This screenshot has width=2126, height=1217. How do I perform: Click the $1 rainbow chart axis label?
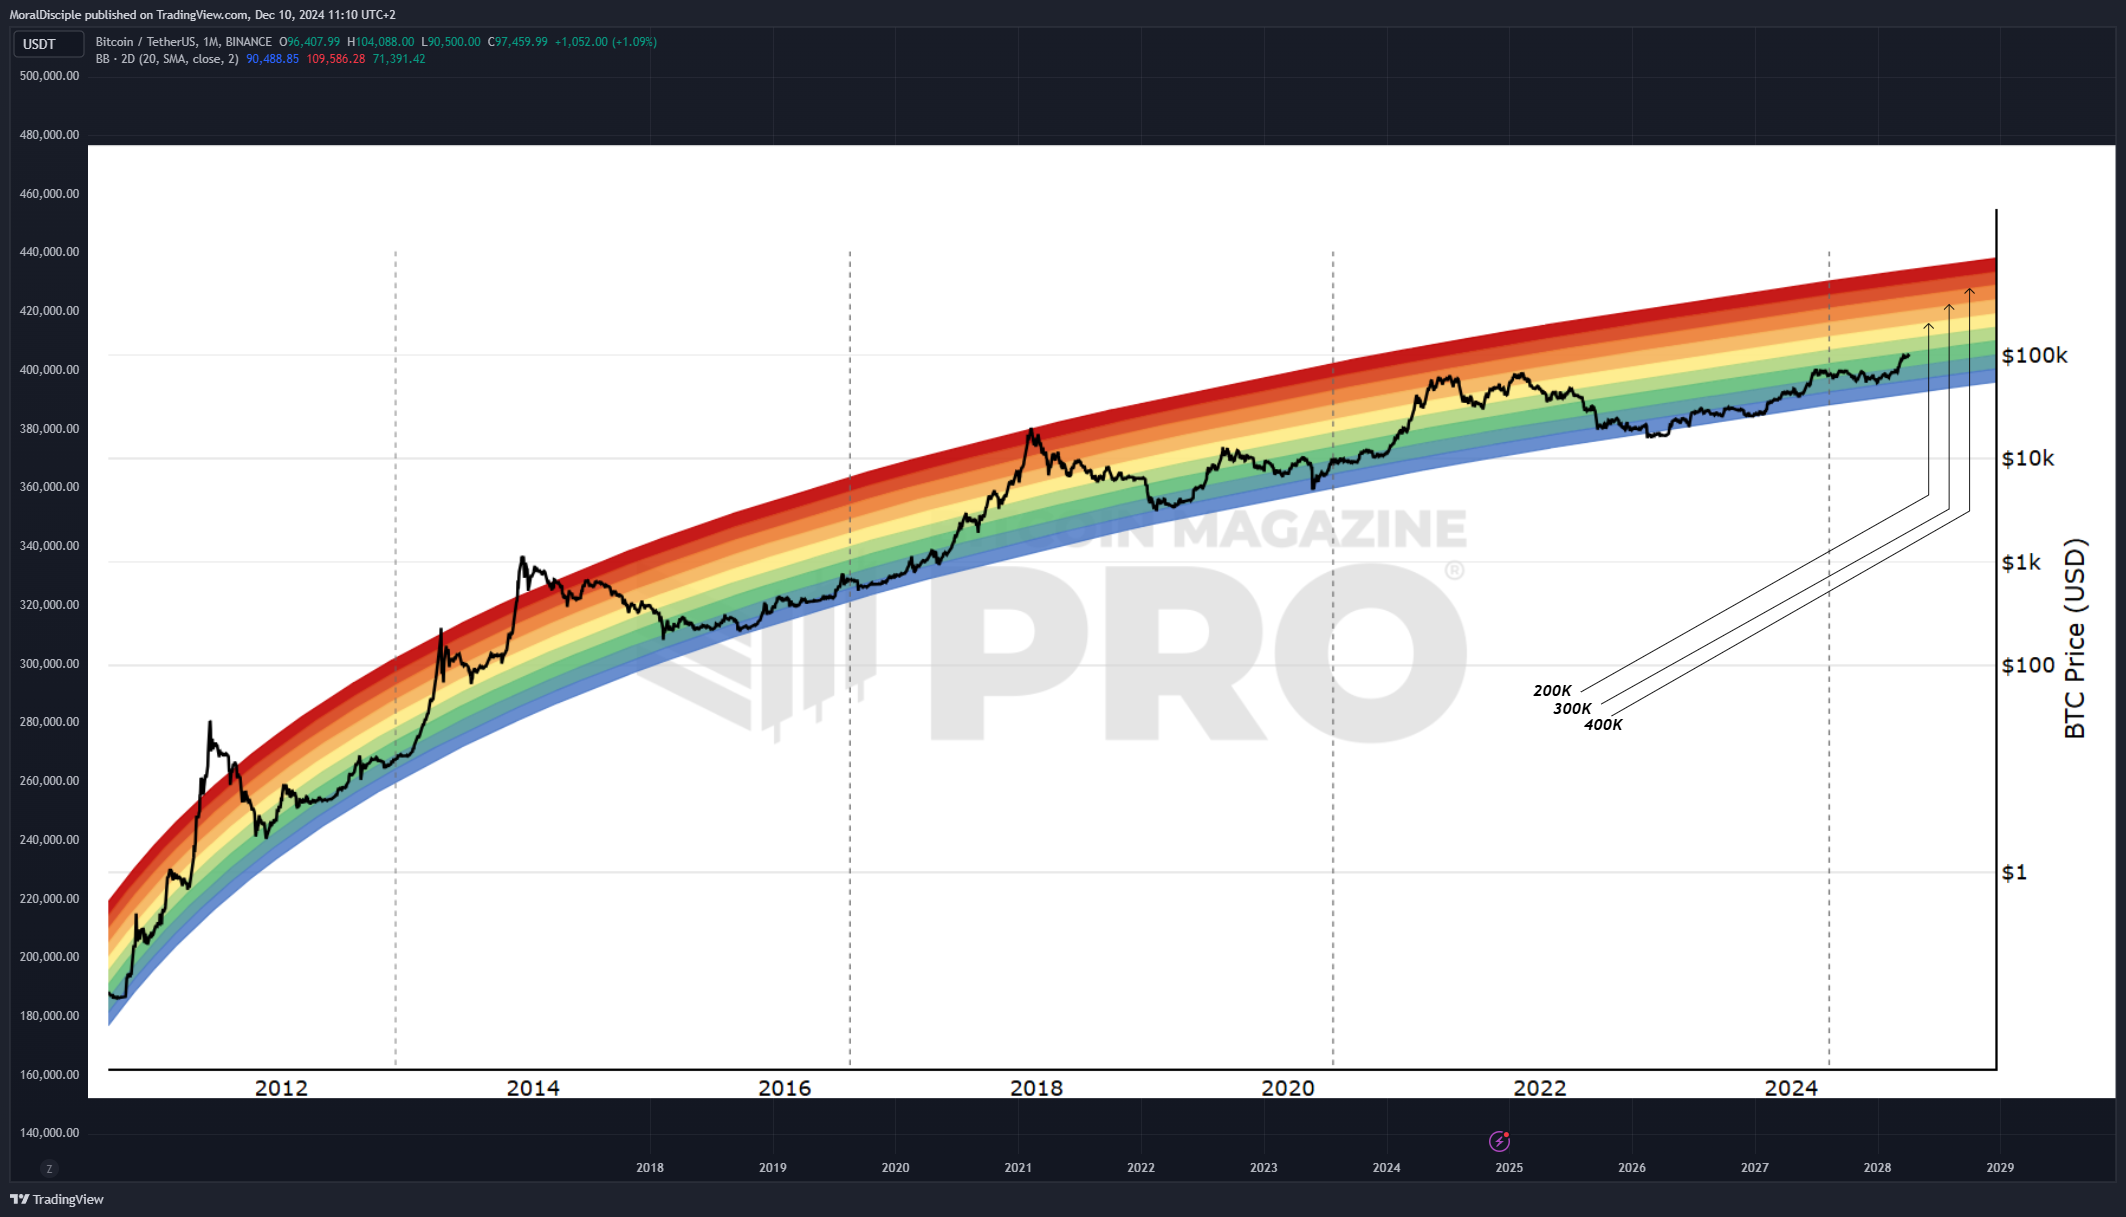pos(2014,873)
